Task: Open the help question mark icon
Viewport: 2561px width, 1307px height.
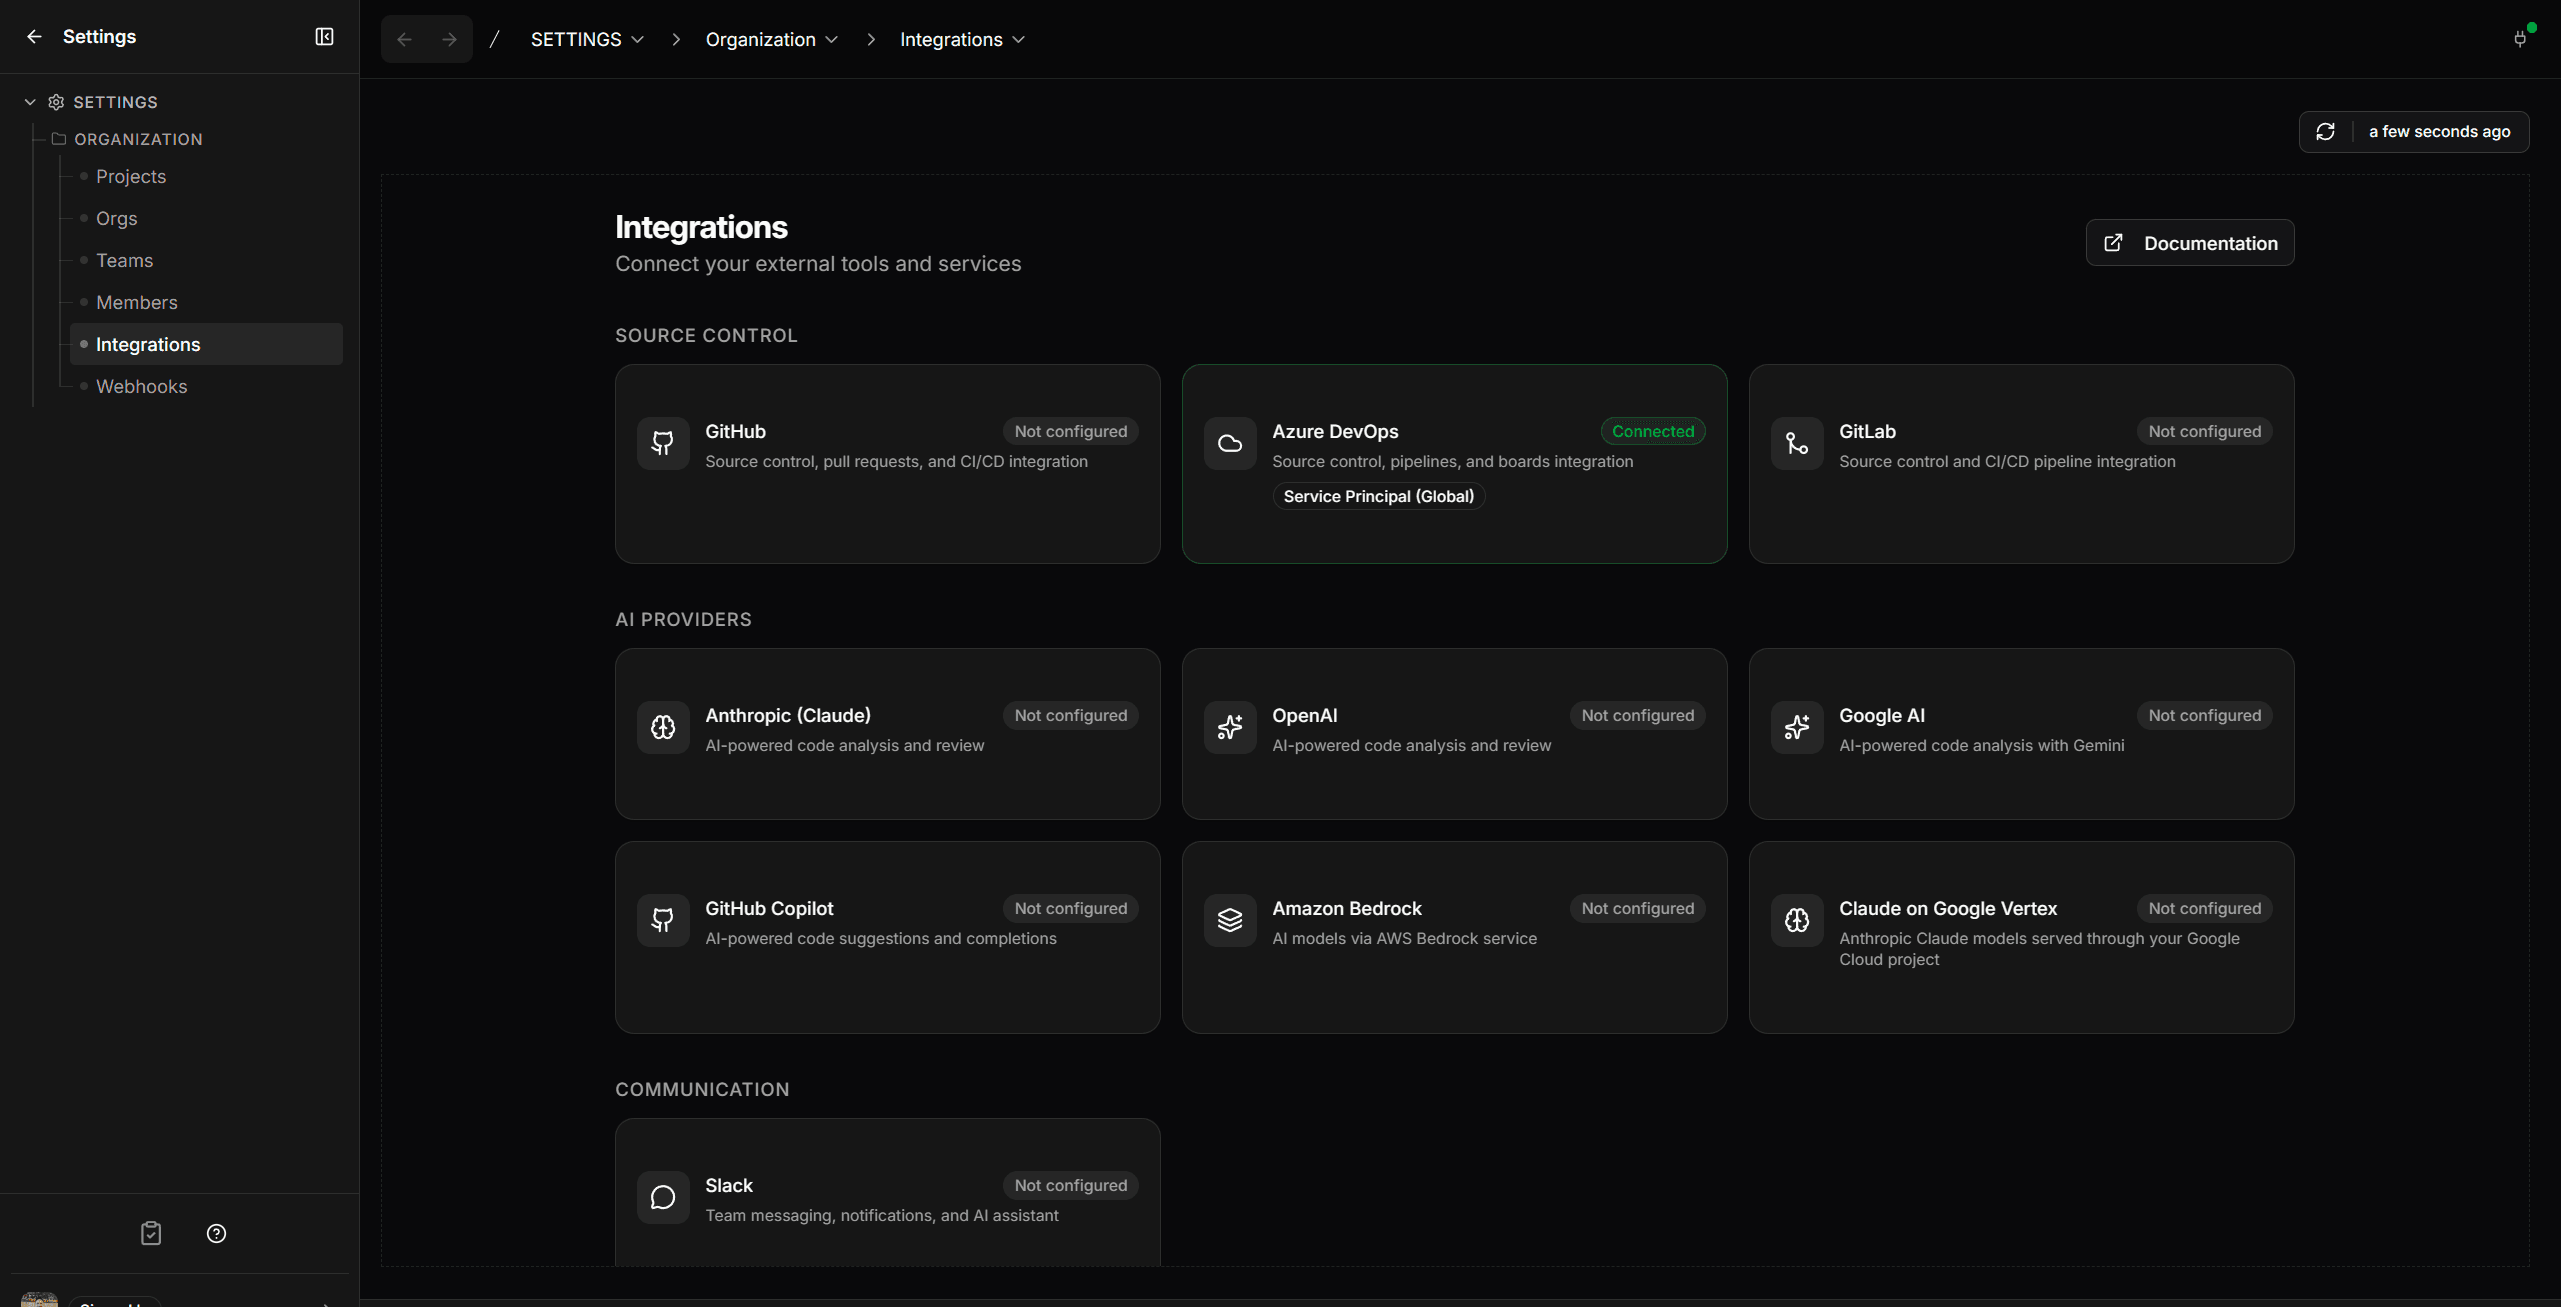Action: pos(216,1233)
